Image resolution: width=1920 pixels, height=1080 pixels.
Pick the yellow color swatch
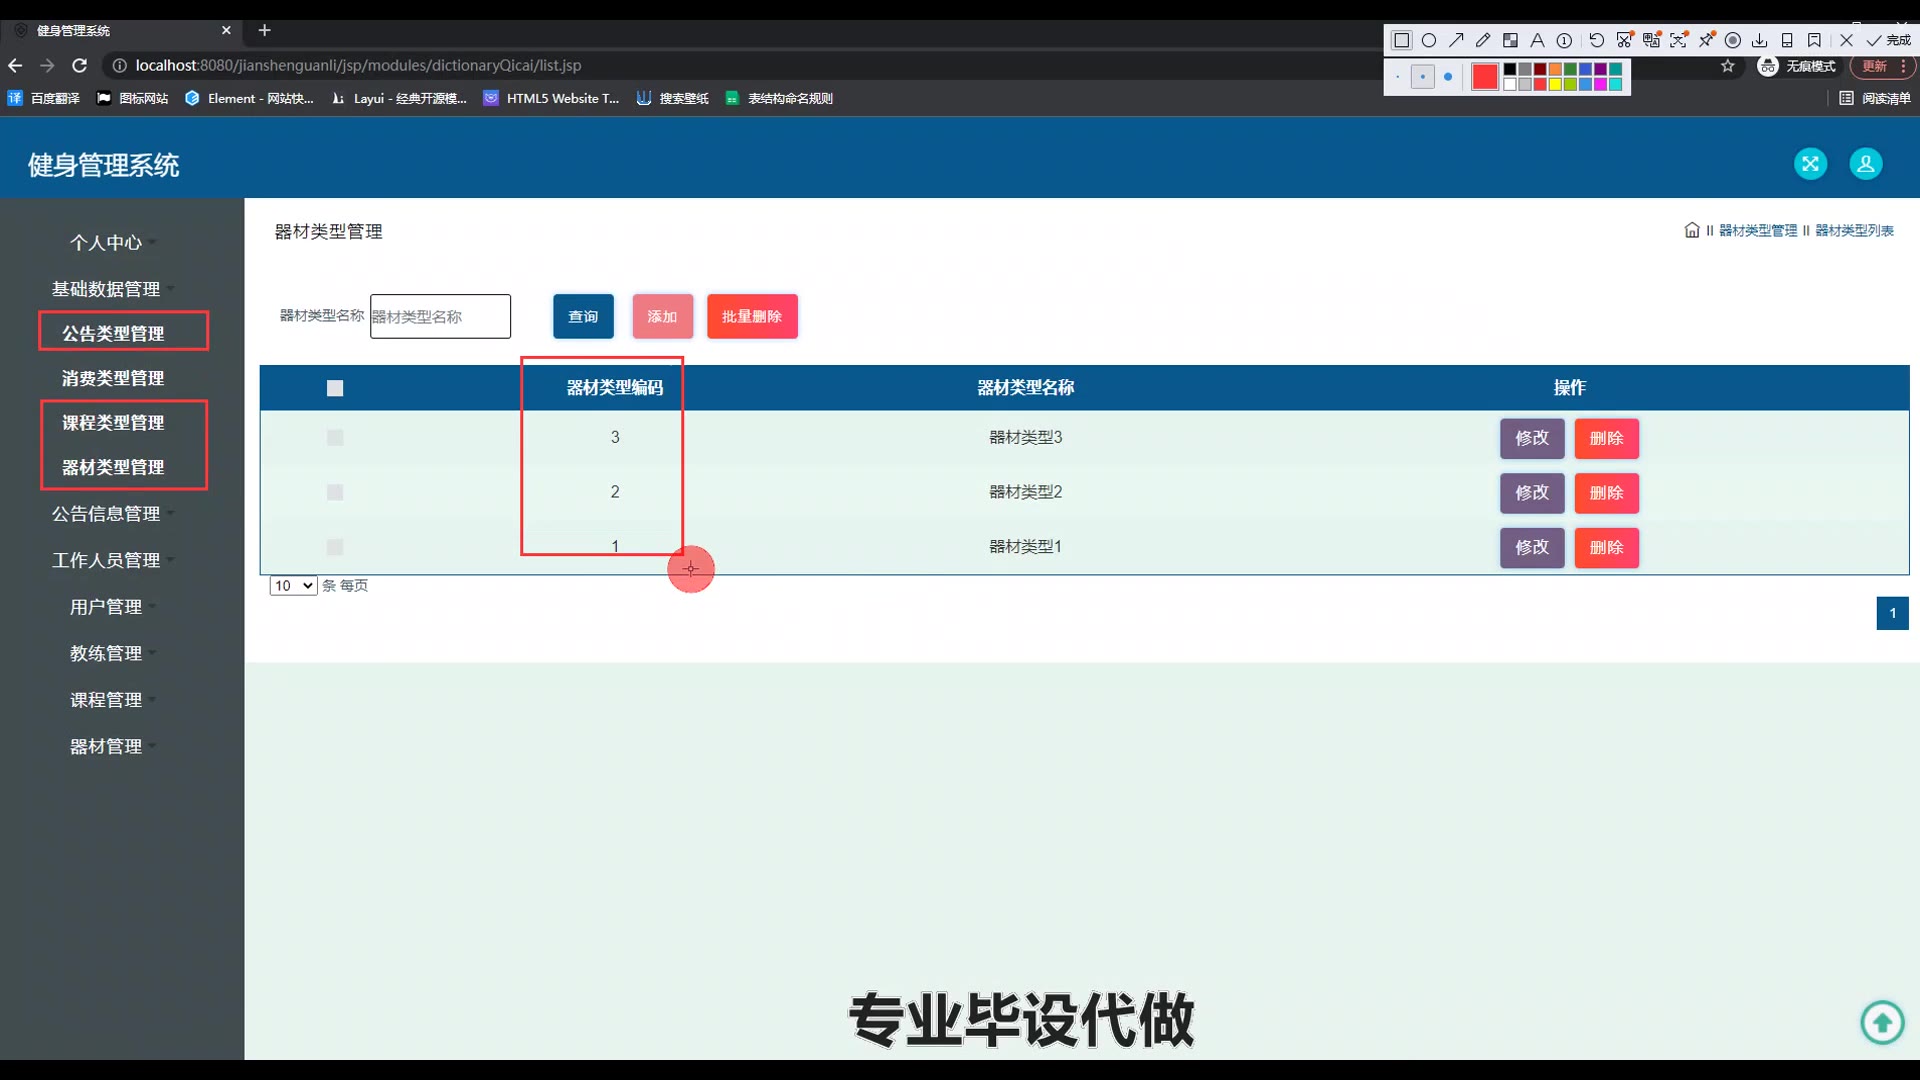pyautogui.click(x=1555, y=85)
